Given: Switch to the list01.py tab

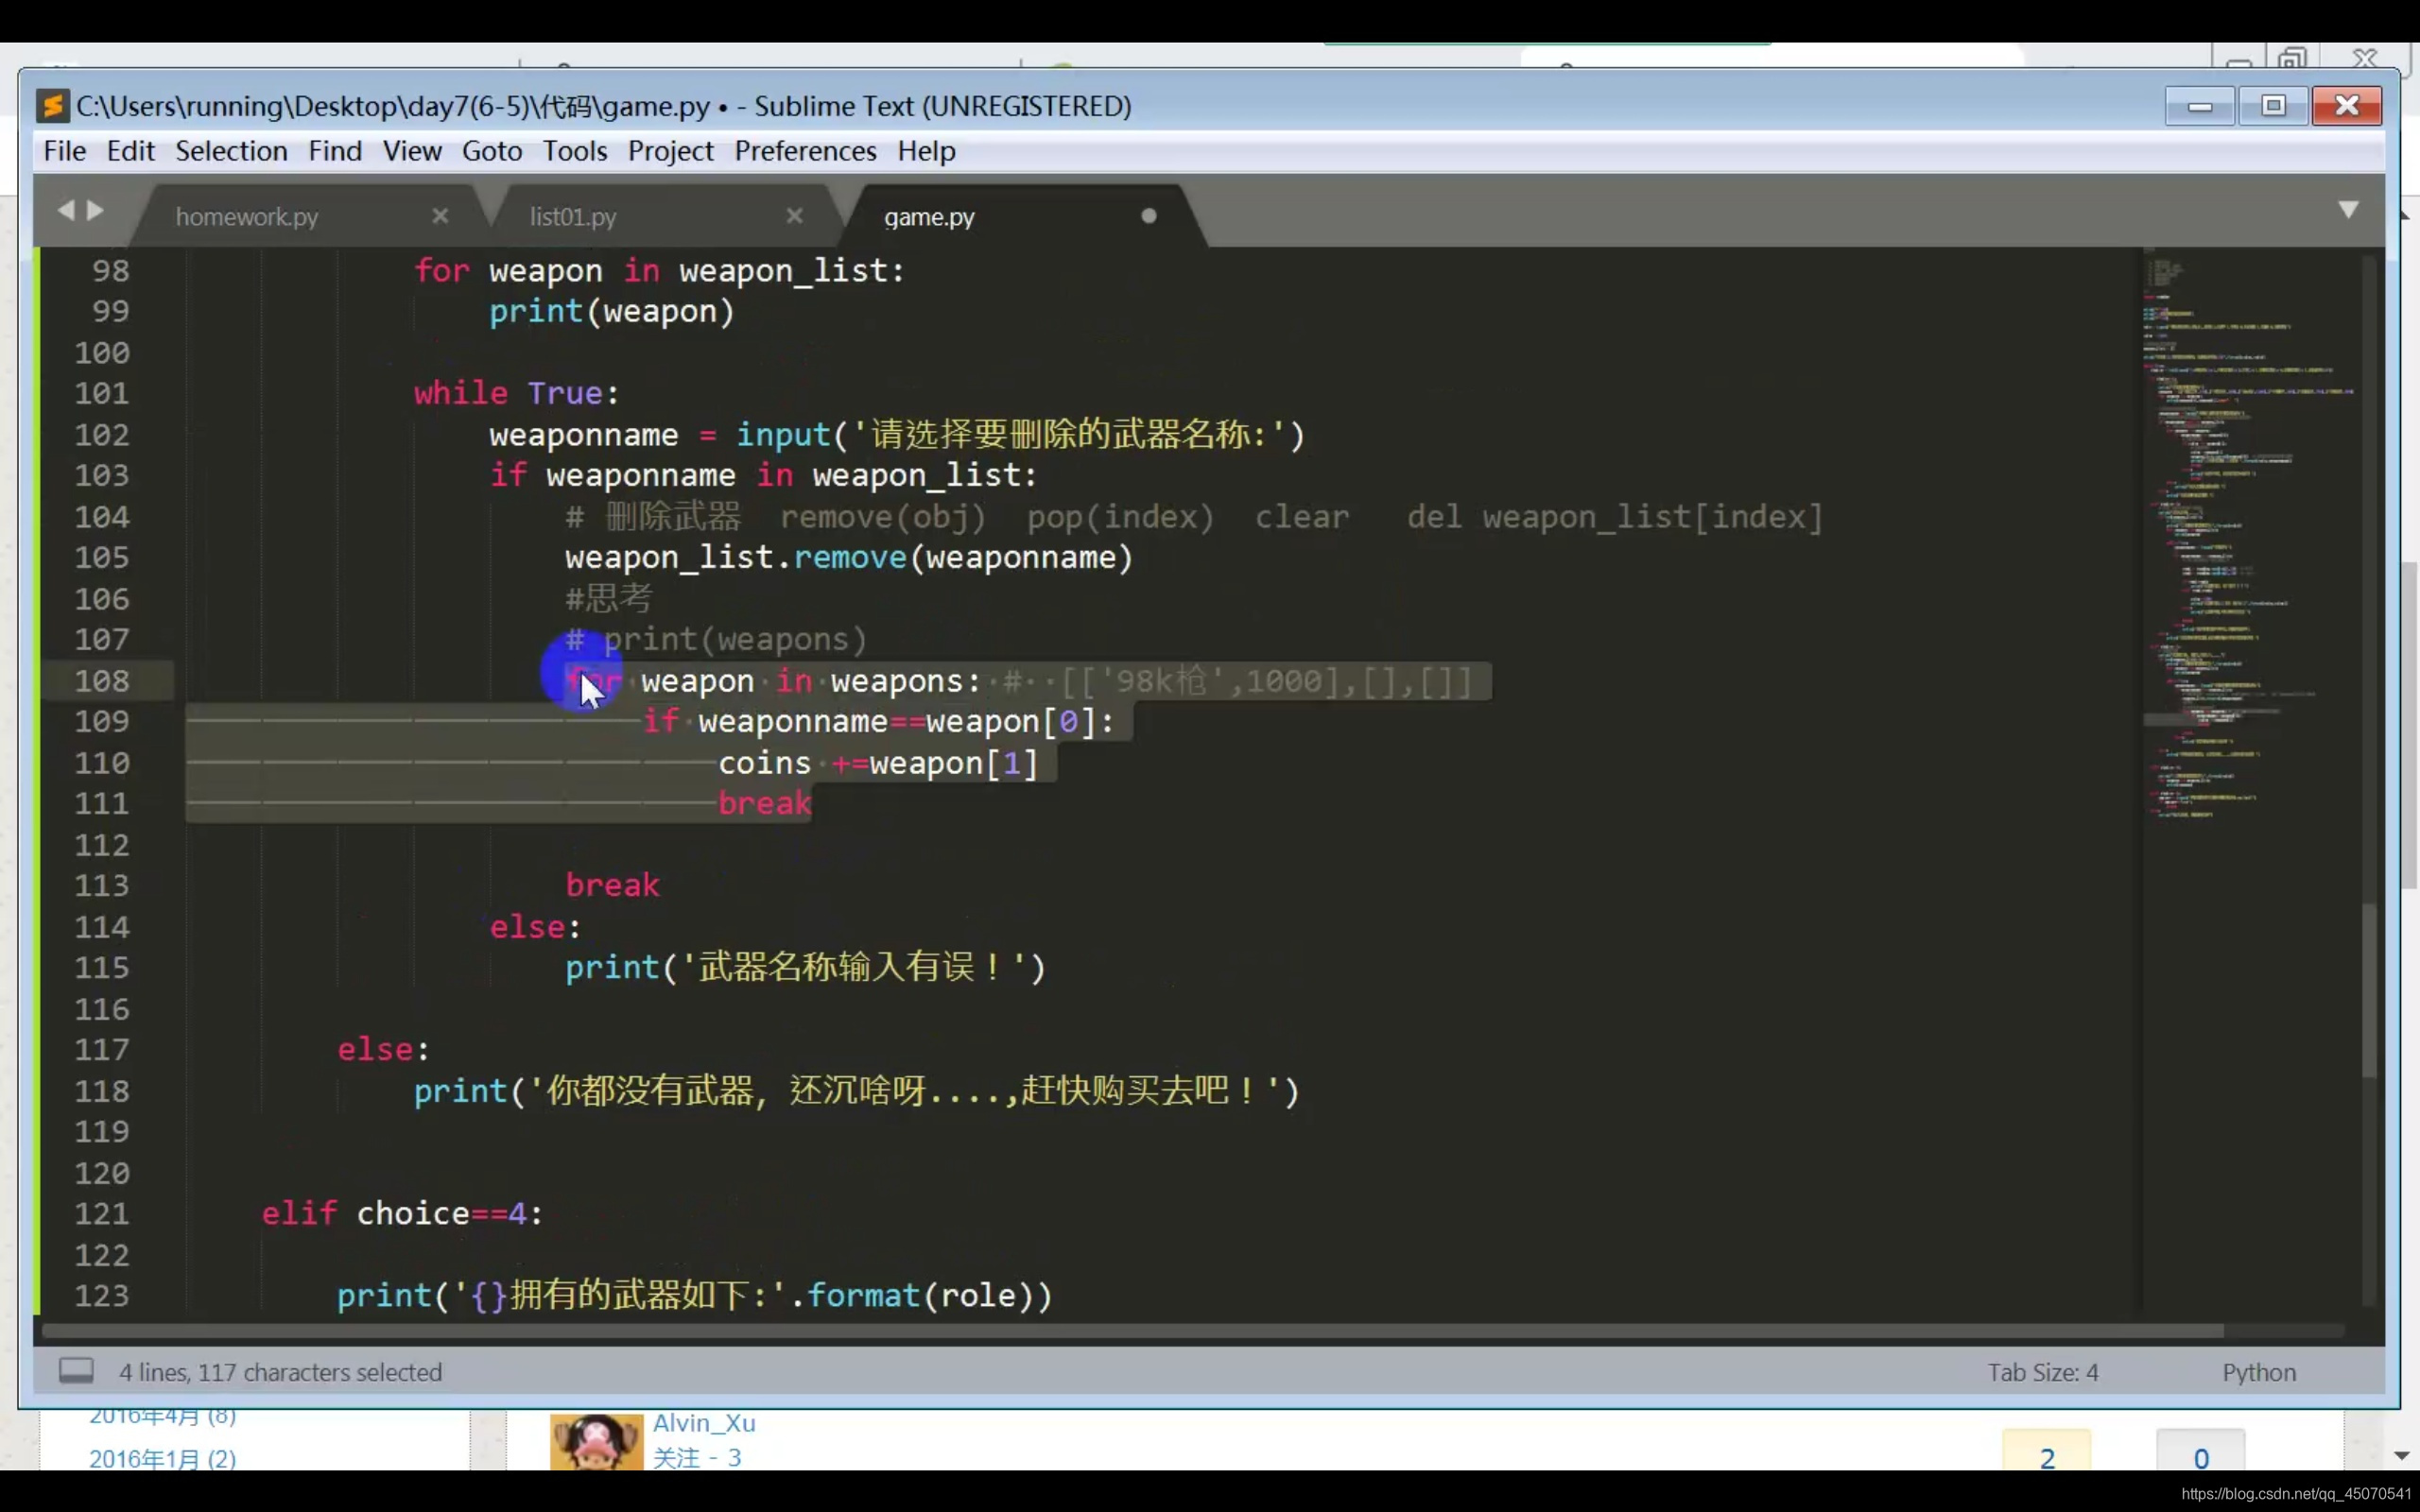Looking at the screenshot, I should click(573, 217).
